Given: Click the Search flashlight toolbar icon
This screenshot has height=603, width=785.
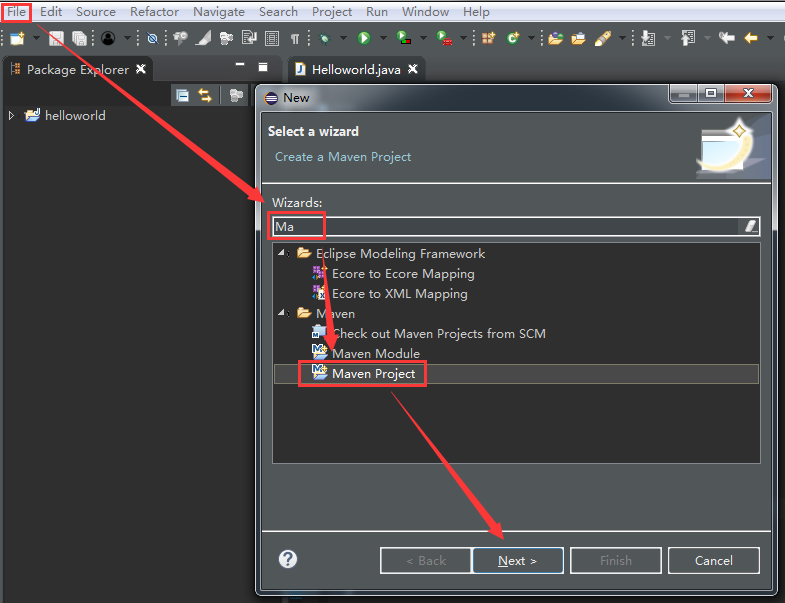Looking at the screenshot, I should point(603,38).
